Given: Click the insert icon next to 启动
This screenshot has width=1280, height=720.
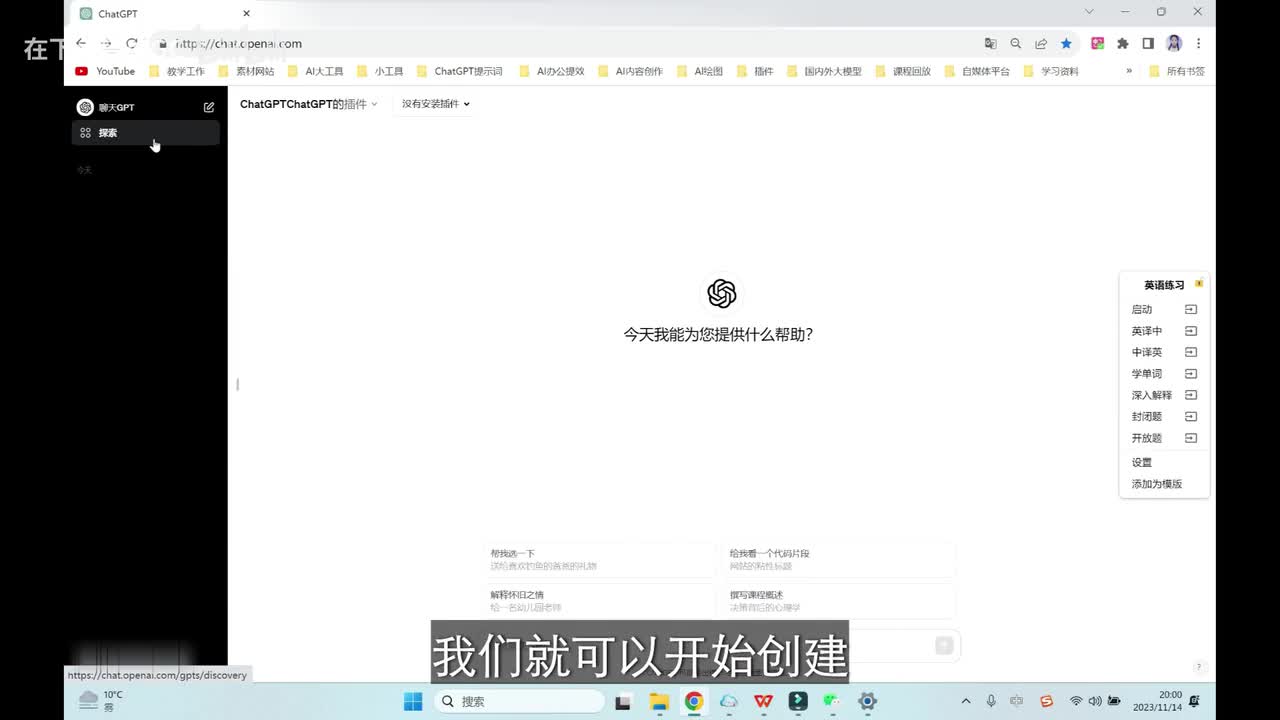Looking at the screenshot, I should 1190,310.
